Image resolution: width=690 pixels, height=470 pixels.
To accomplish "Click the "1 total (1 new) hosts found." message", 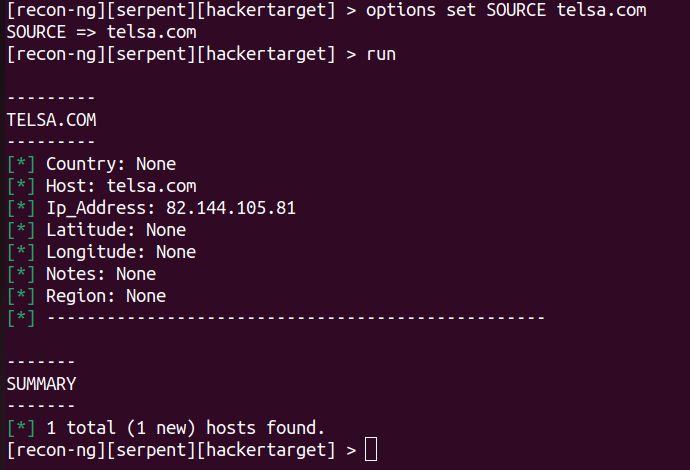I will click(185, 428).
